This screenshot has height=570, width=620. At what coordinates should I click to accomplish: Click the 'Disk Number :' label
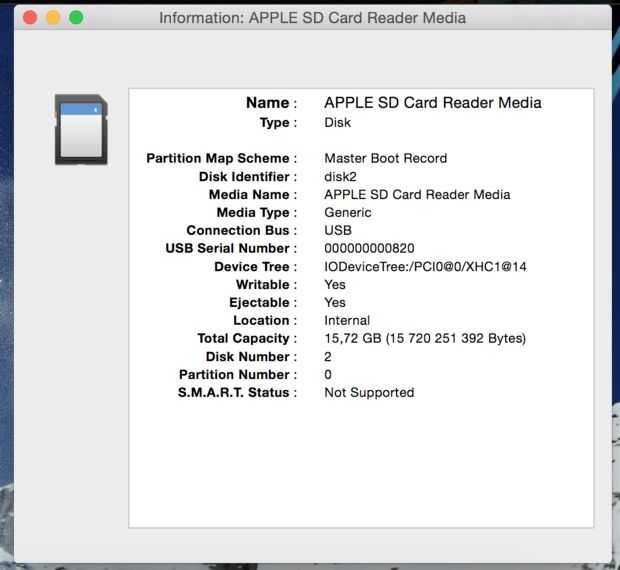251,357
